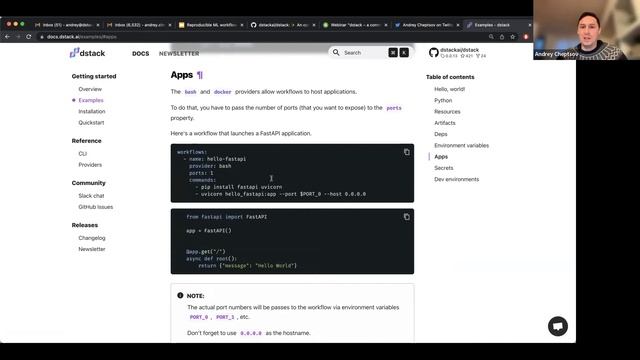This screenshot has width=640, height=360.
Task: Jump to Hello, world! in table of contents
Action: click(449, 89)
